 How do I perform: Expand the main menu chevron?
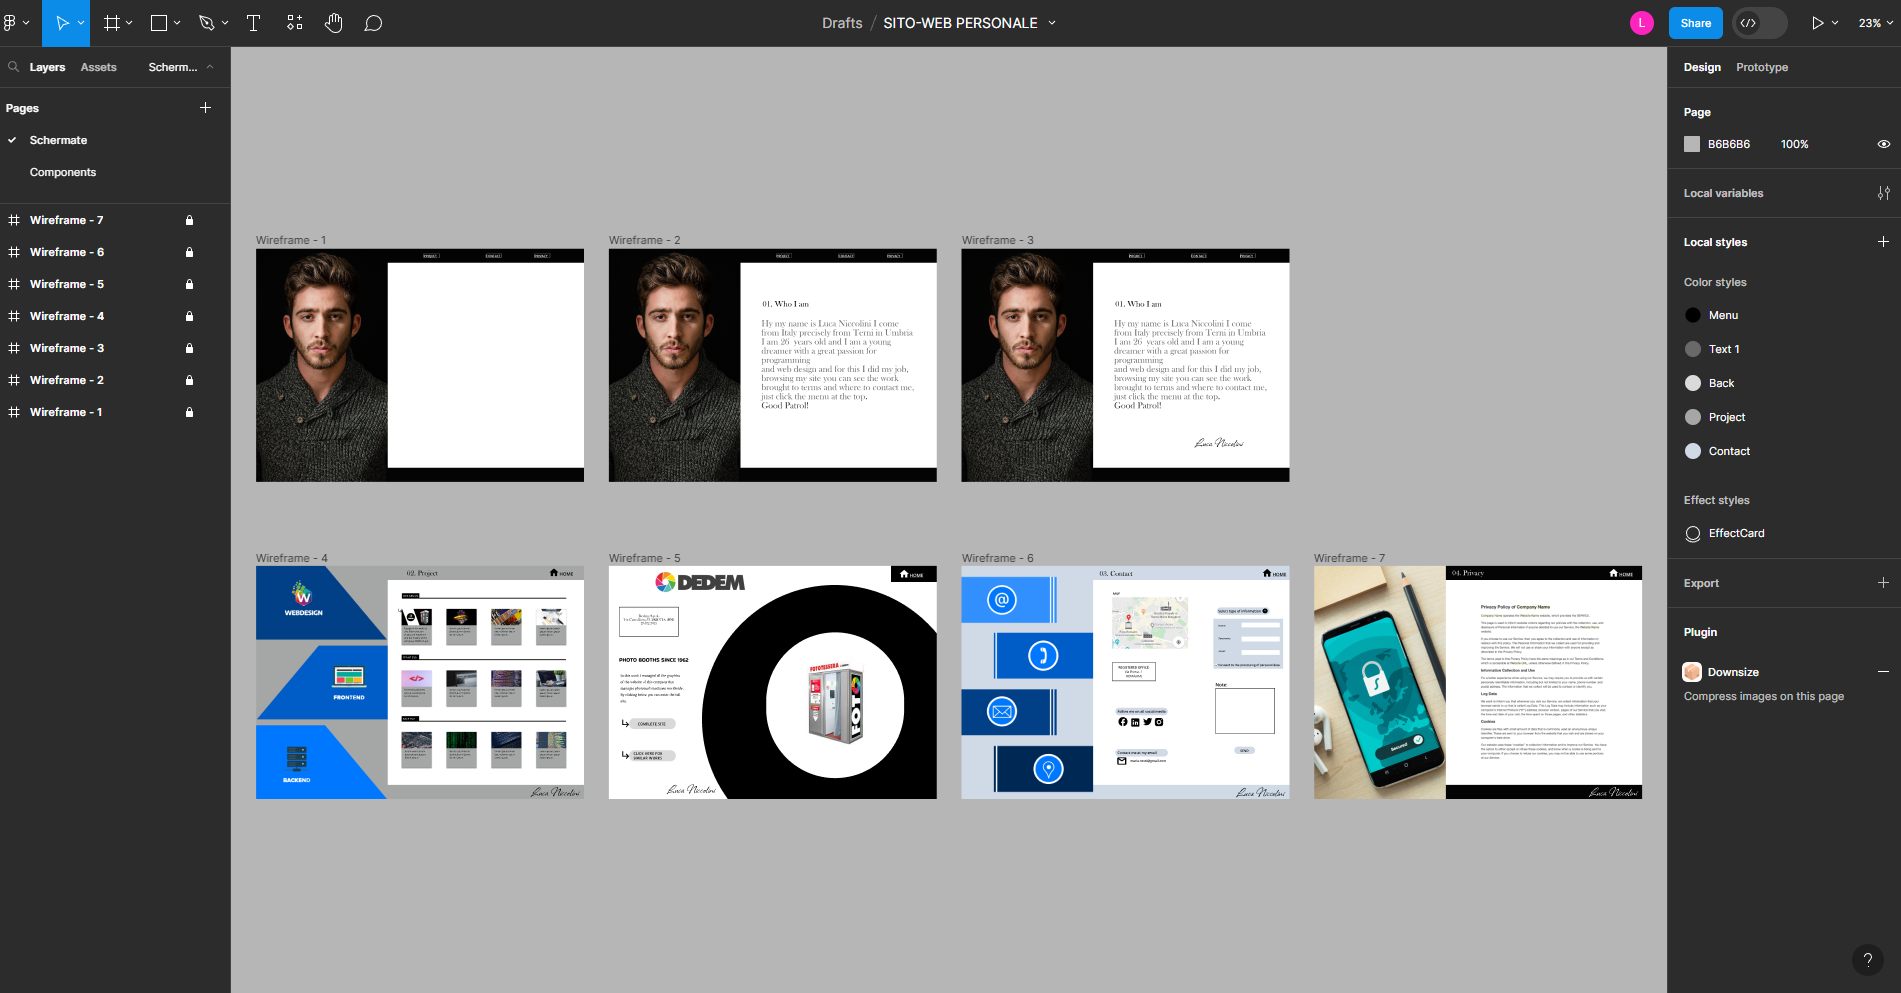click(26, 23)
